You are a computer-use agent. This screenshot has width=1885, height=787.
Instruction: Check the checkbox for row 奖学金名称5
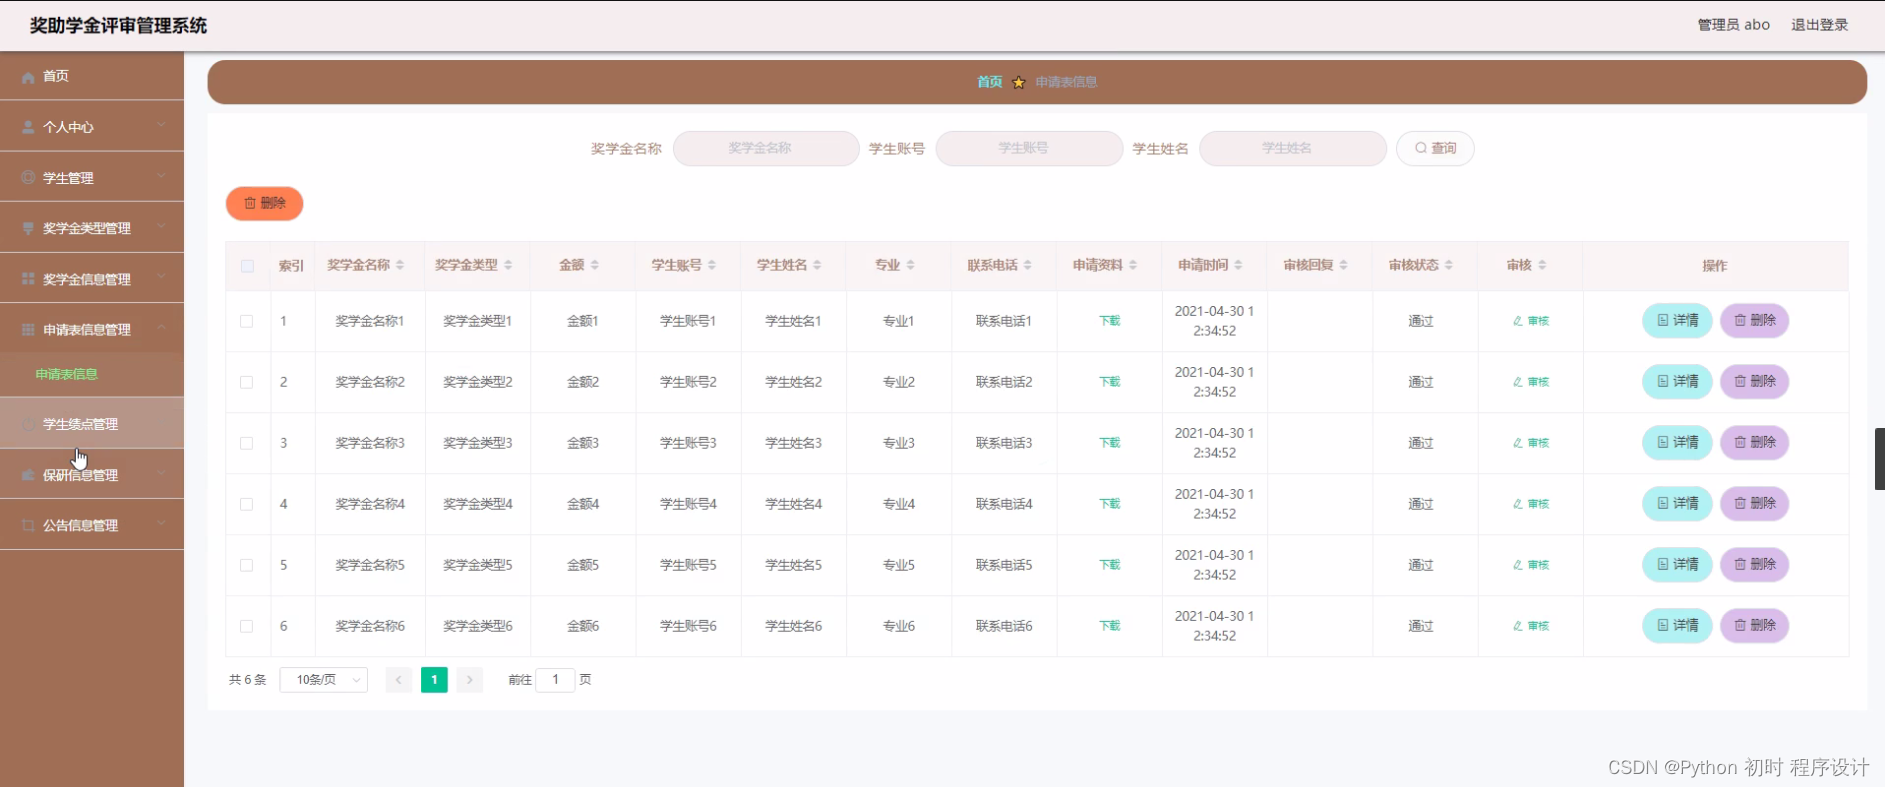[x=247, y=565]
